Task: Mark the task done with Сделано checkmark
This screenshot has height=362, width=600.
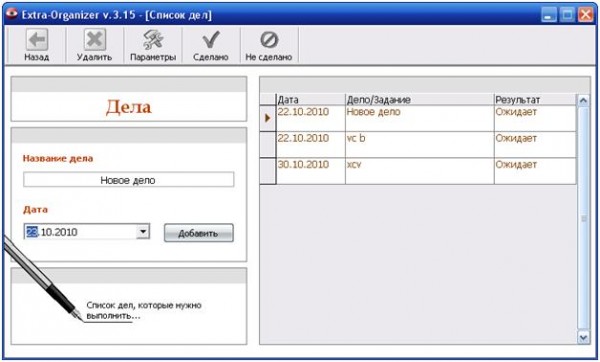Action: (211, 40)
